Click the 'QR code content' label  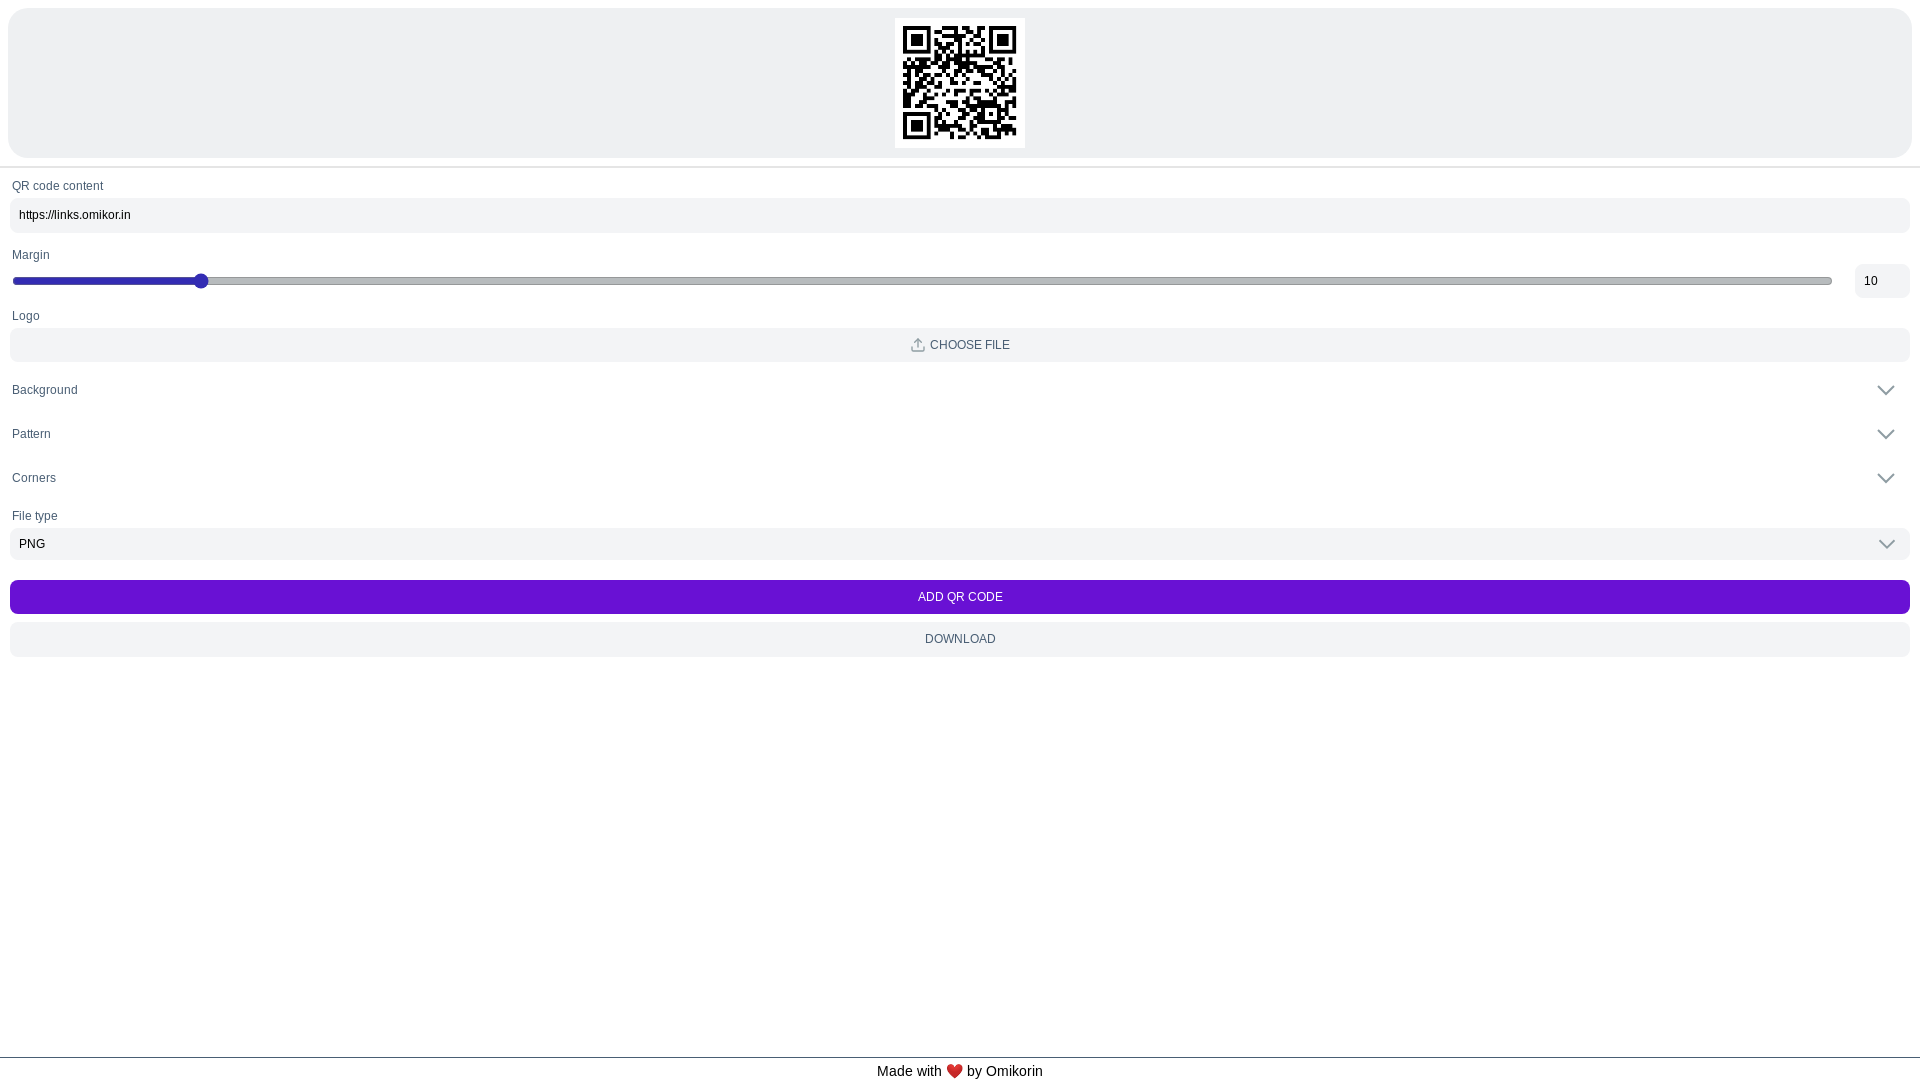(x=57, y=186)
